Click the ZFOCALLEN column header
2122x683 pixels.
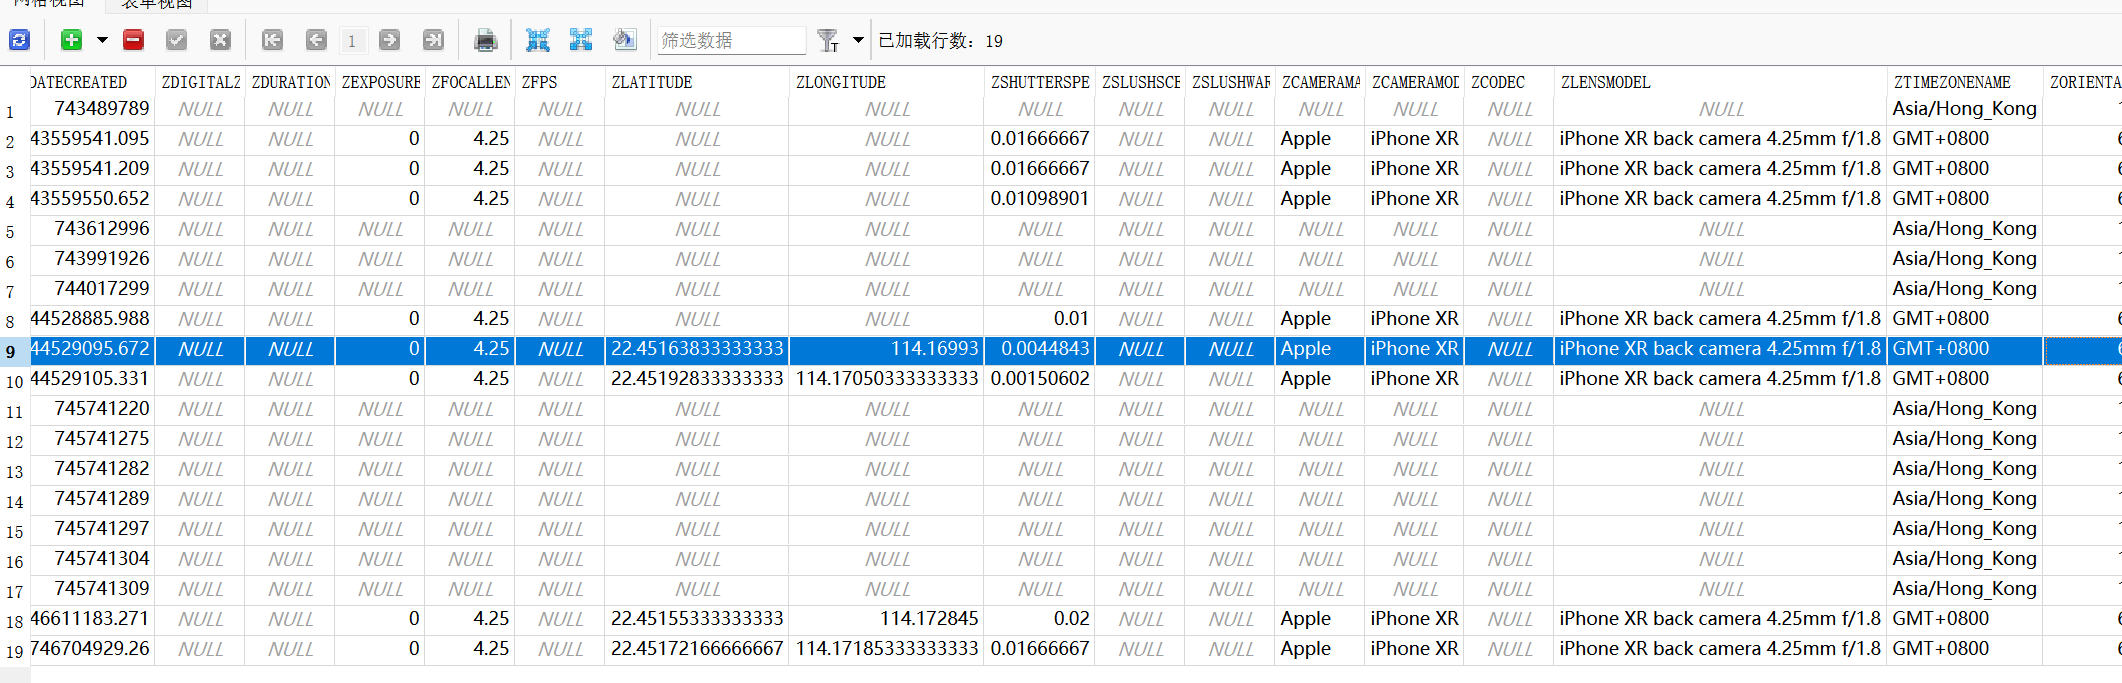(x=470, y=82)
